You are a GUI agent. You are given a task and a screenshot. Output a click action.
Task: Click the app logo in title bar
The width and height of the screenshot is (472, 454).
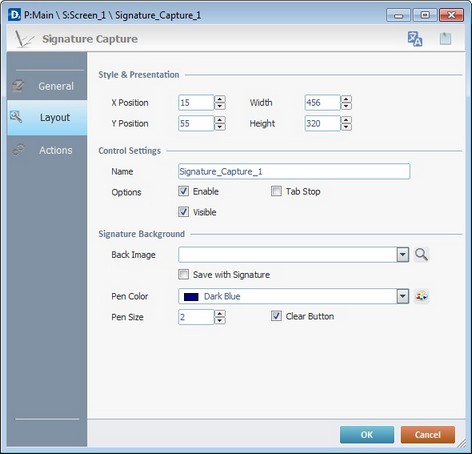click(x=14, y=15)
